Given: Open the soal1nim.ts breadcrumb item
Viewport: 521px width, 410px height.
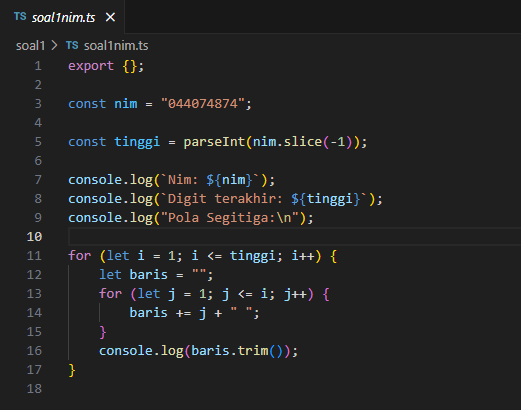Looking at the screenshot, I should [x=116, y=46].
